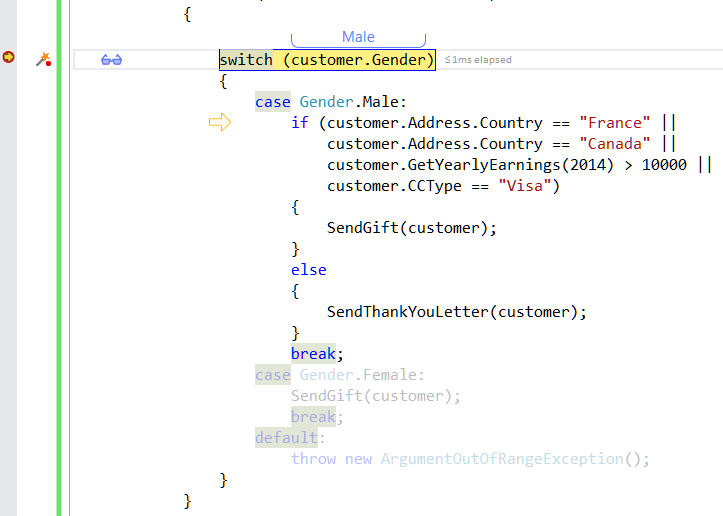Click the dimmed "case Gender.Female:" line

click(x=339, y=375)
